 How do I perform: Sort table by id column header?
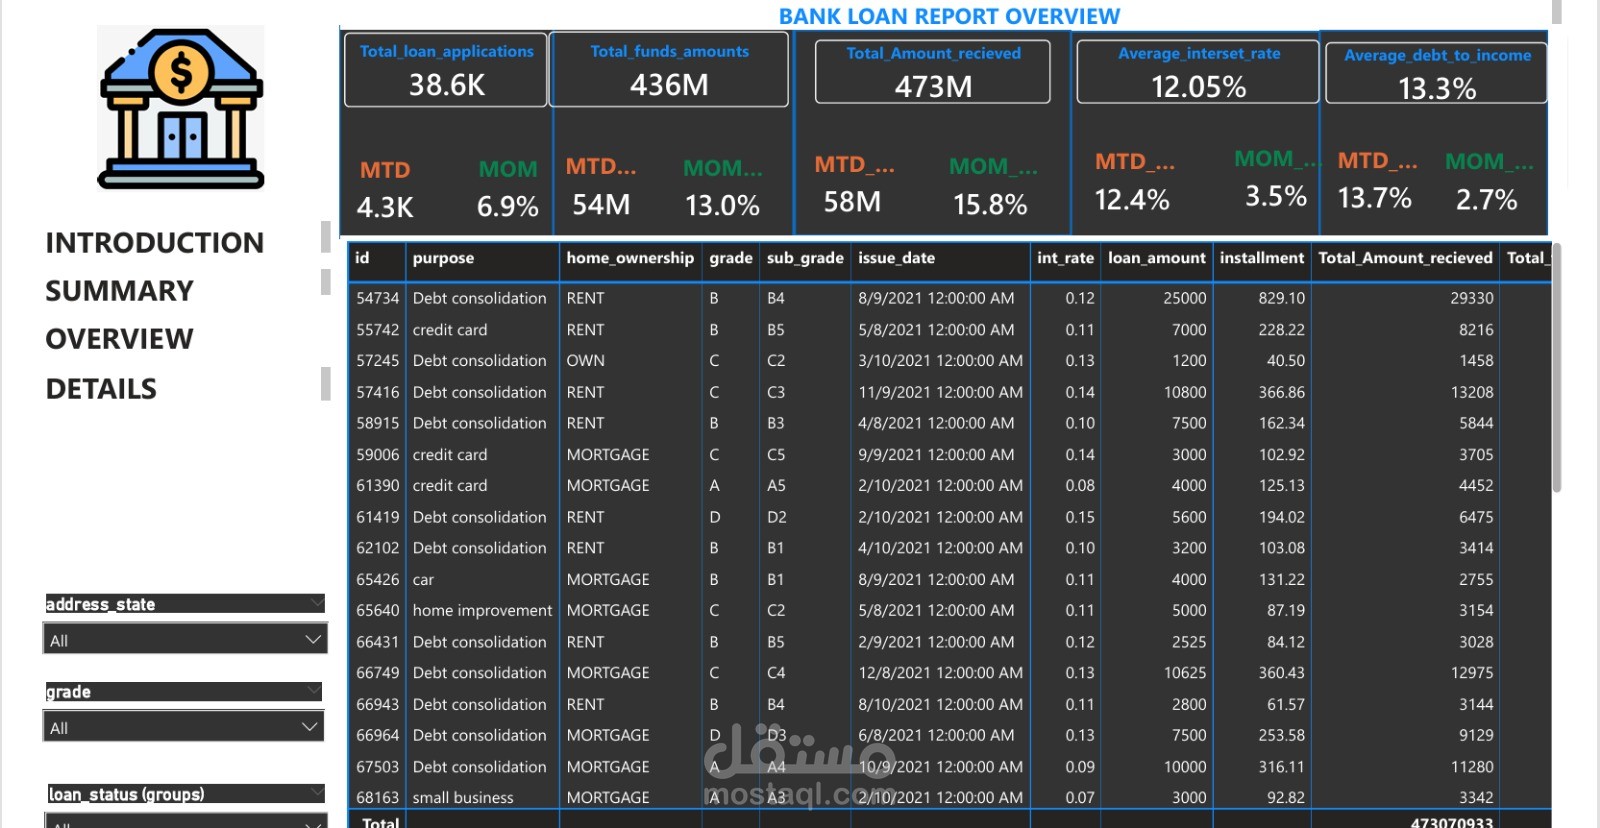click(x=362, y=258)
